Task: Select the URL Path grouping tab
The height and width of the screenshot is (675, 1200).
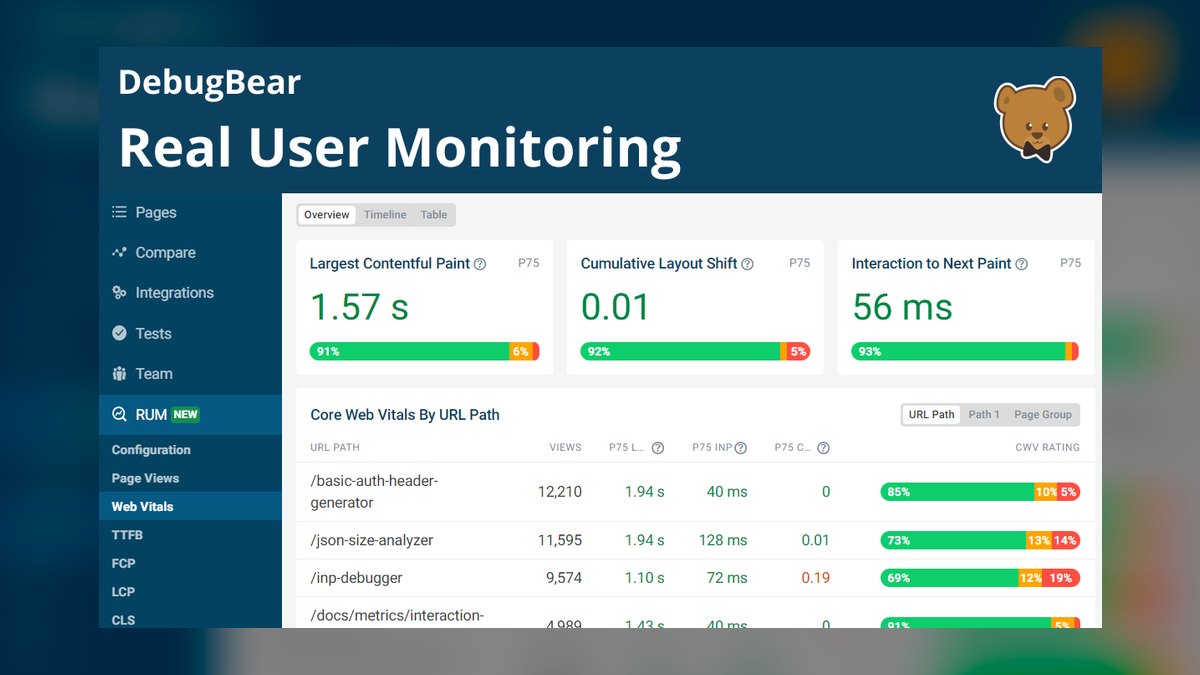Action: click(x=931, y=414)
